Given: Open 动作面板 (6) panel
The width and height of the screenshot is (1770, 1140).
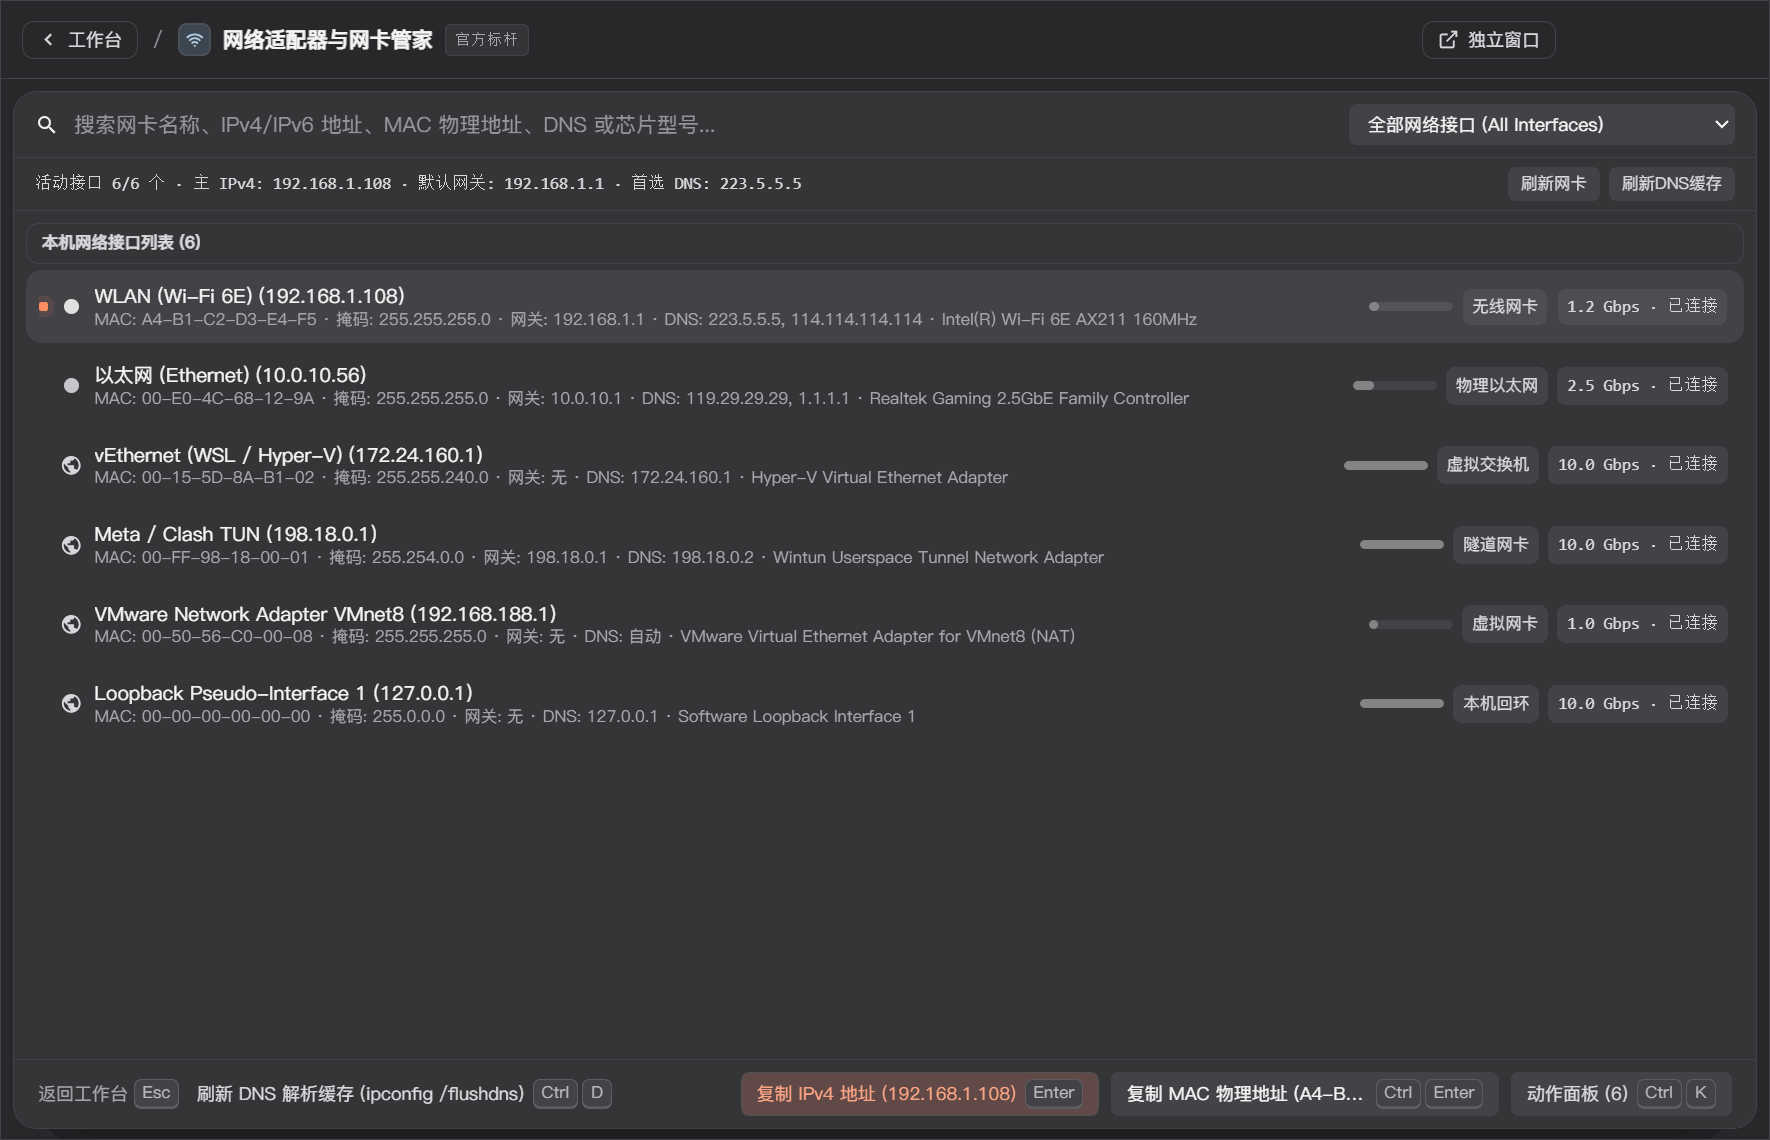Looking at the screenshot, I should coord(1621,1094).
